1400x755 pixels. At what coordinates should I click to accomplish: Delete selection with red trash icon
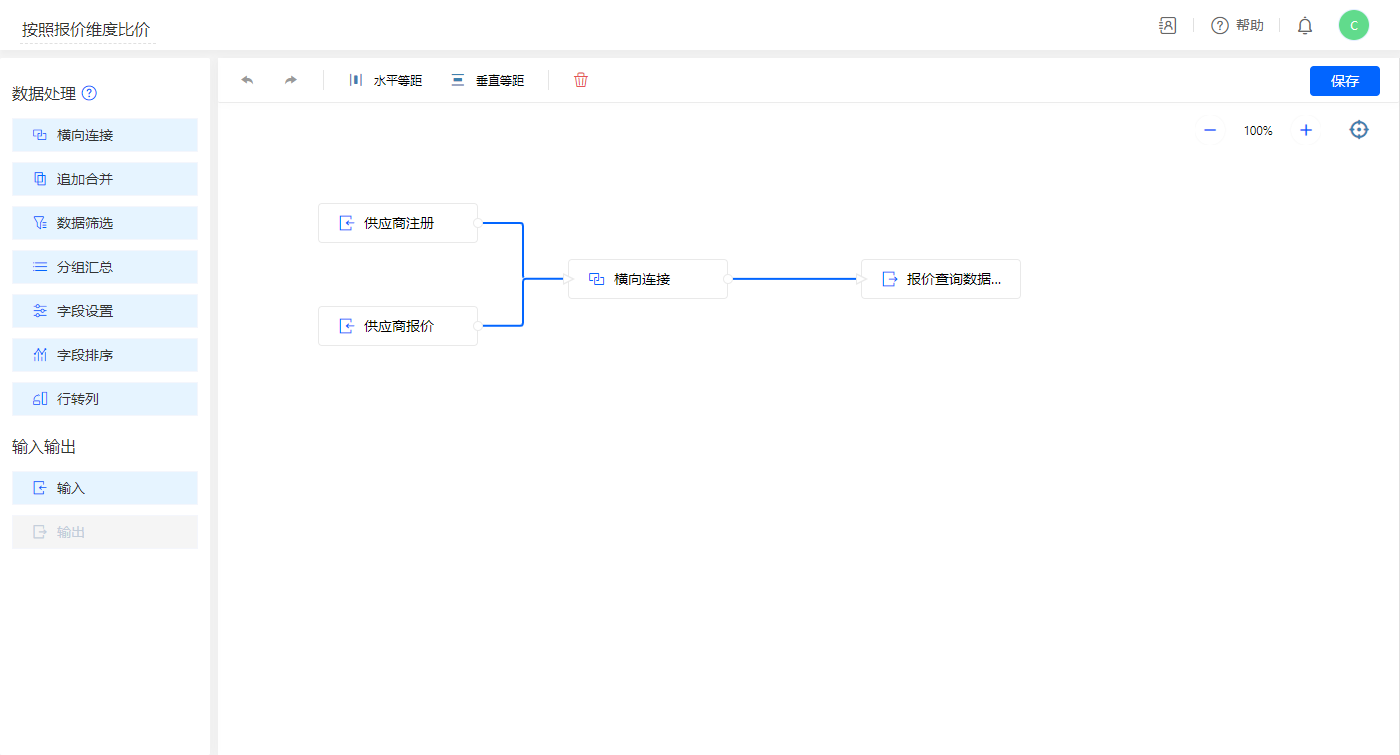click(581, 80)
